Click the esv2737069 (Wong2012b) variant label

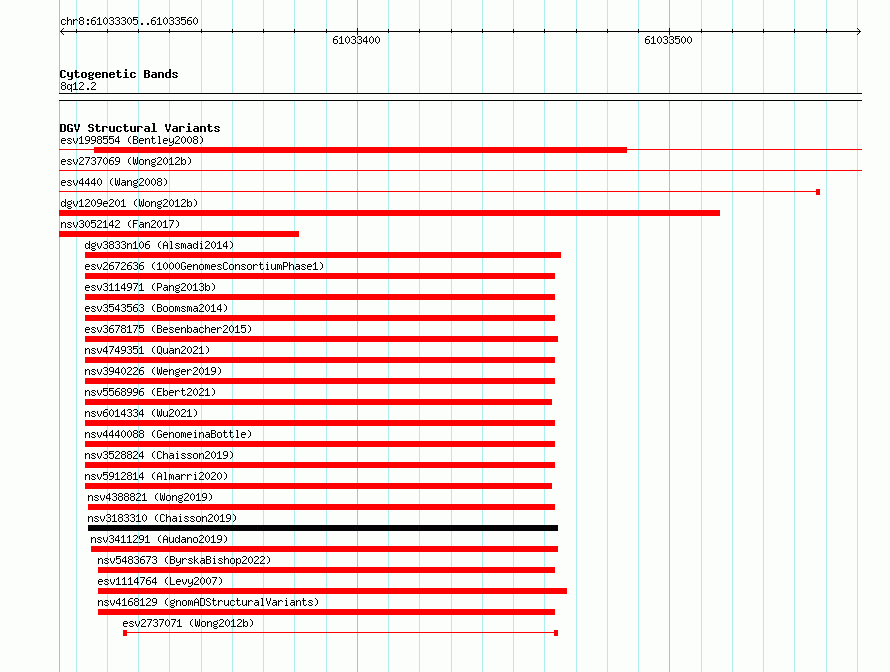click(126, 161)
